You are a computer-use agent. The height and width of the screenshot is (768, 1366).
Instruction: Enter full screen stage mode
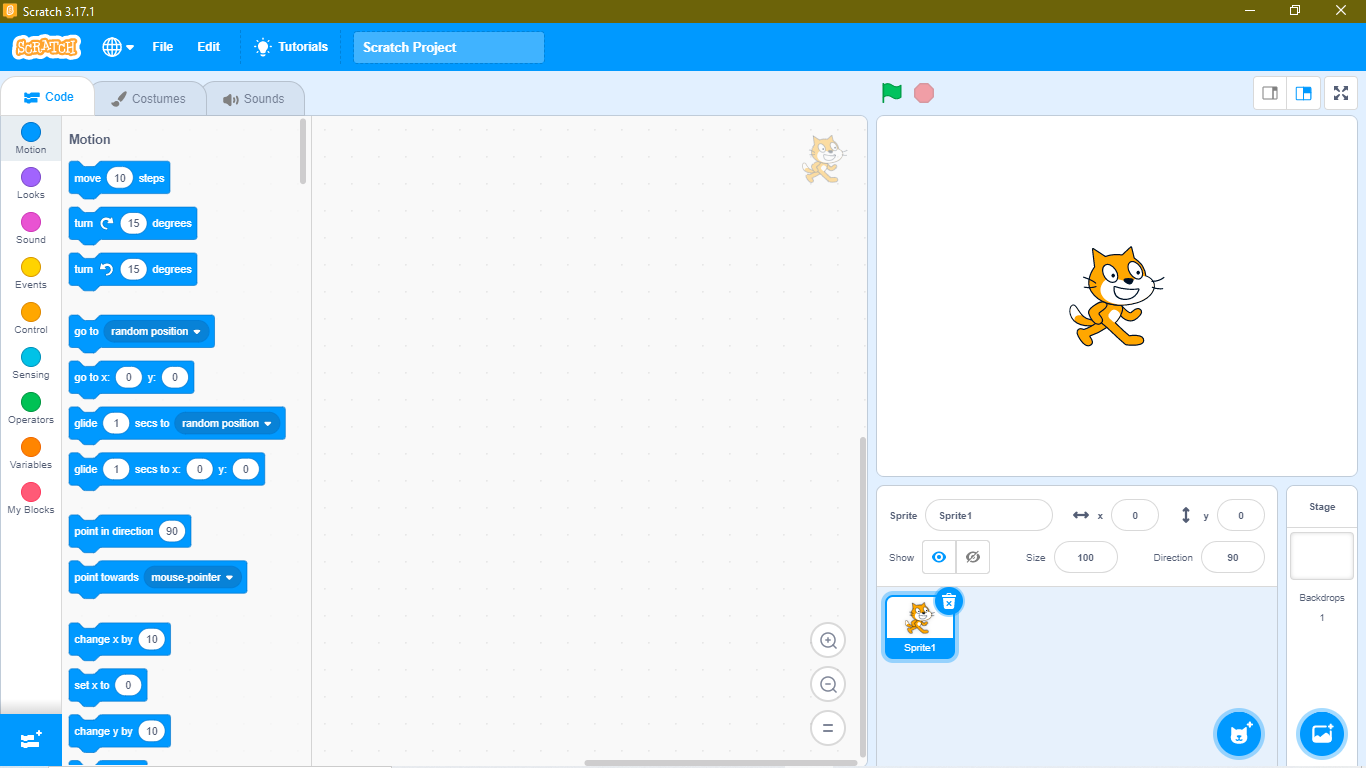pyautogui.click(x=1341, y=93)
